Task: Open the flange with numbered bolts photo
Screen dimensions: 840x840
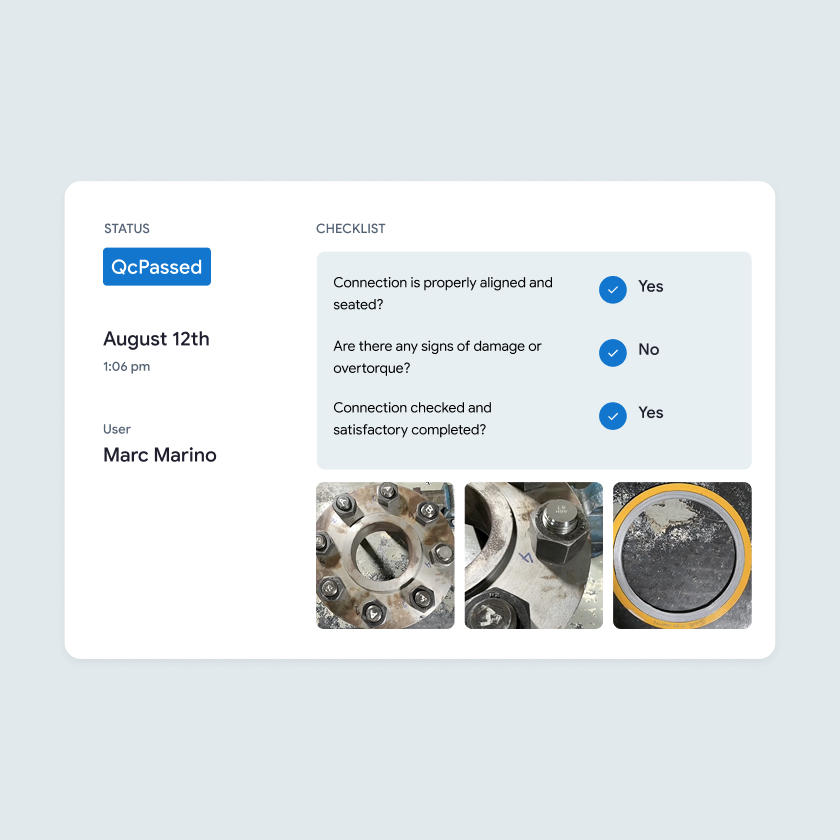Action: (385, 555)
